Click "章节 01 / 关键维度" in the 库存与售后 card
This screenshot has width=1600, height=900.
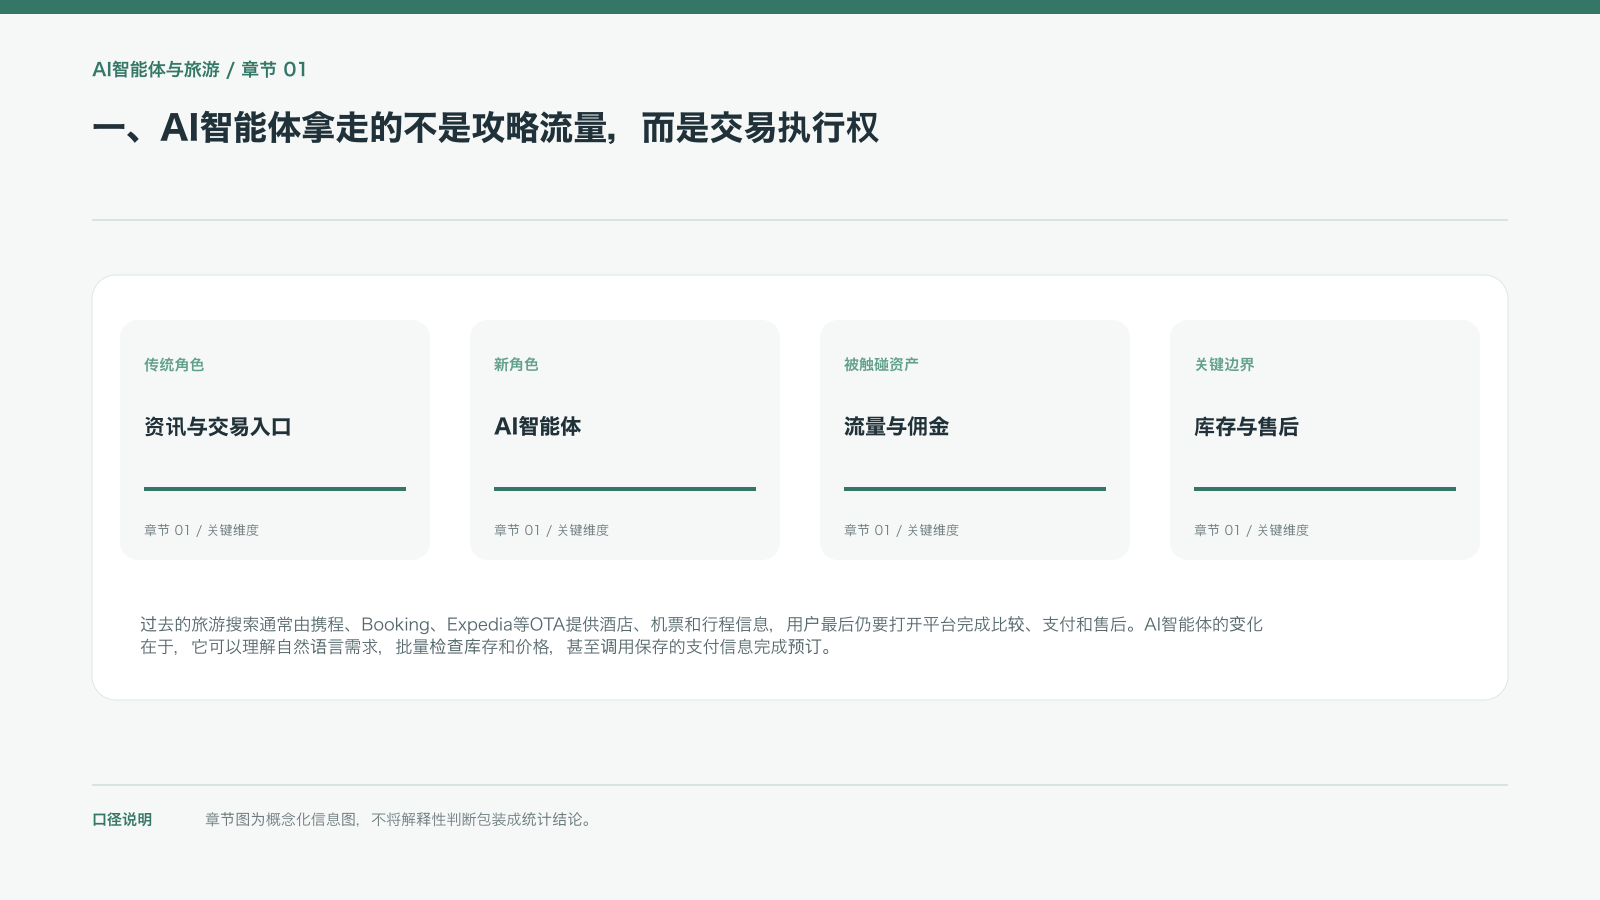coord(1251,530)
